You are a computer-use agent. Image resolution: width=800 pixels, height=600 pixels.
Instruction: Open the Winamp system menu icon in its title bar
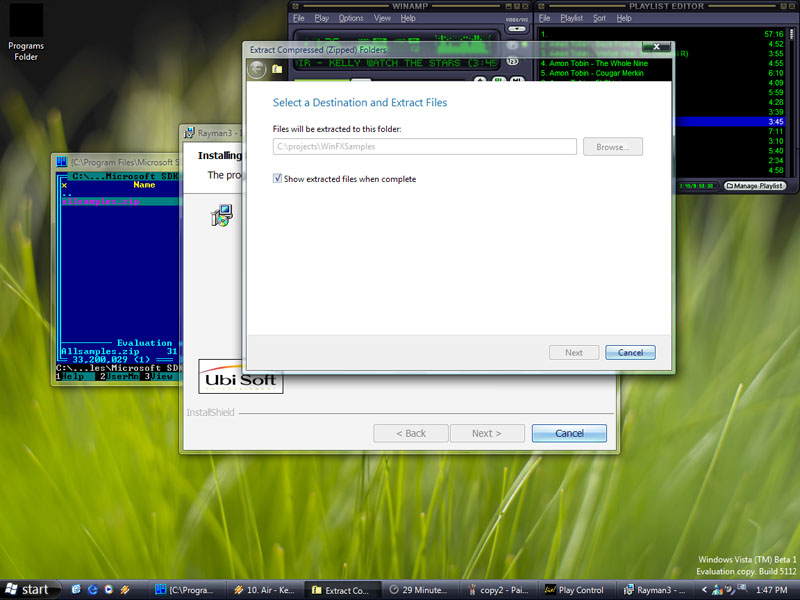[296, 6]
